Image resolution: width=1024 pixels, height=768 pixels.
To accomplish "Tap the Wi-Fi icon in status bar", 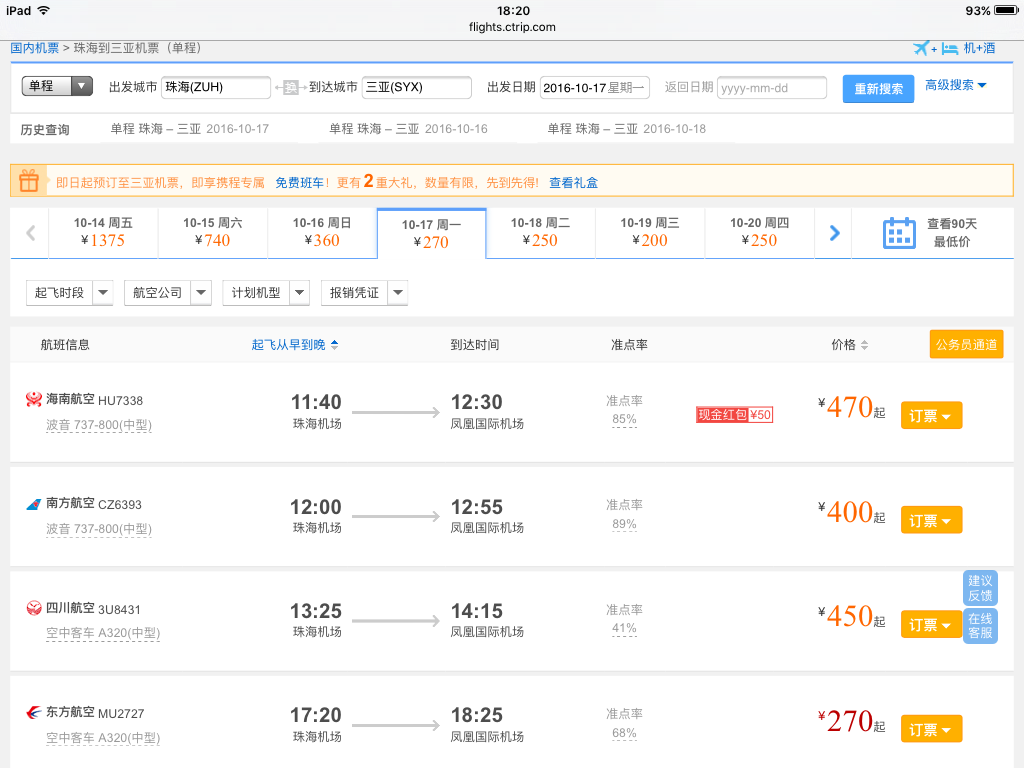I will point(44,10).
